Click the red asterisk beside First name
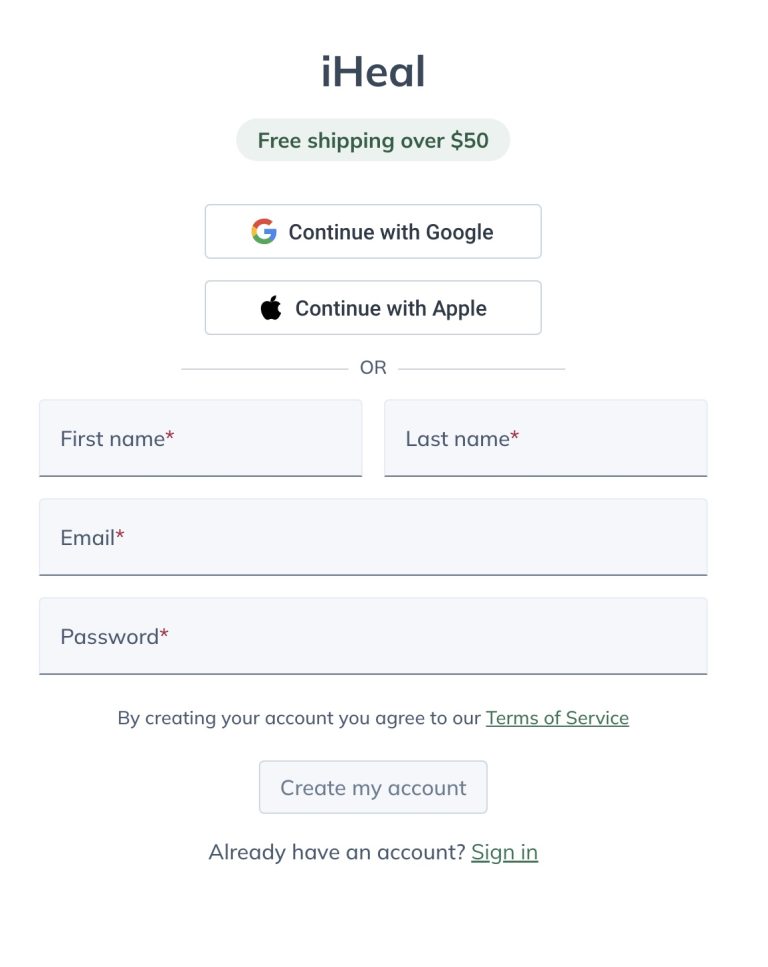This screenshot has height=967, width=768. click(170, 437)
